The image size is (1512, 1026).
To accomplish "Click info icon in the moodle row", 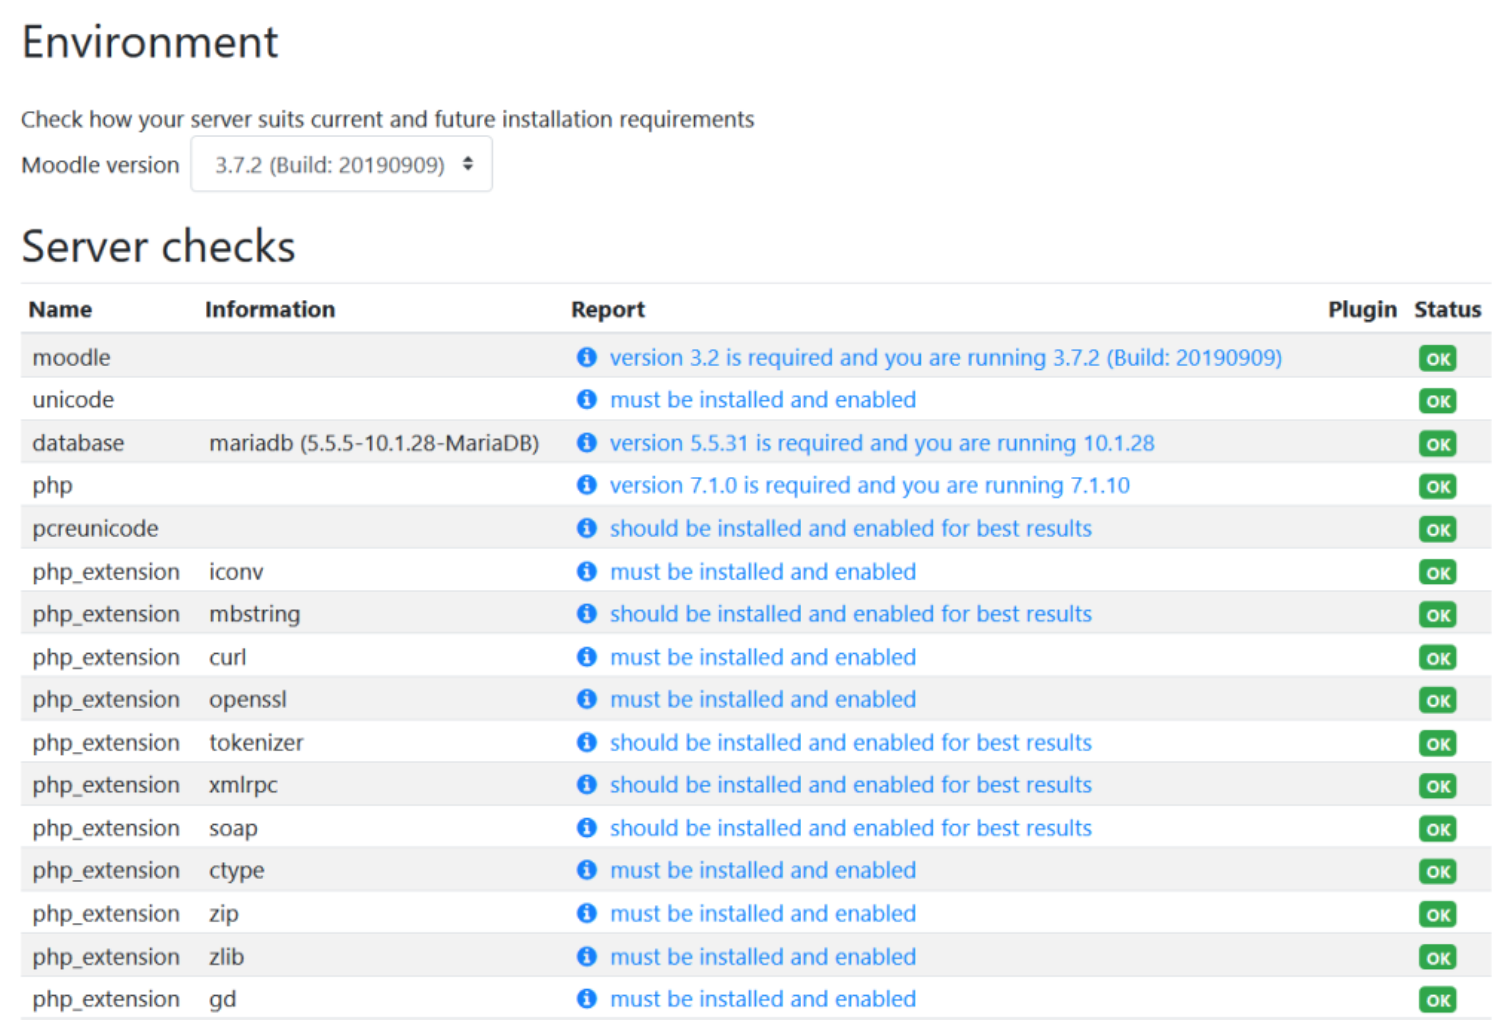I will (x=587, y=357).
